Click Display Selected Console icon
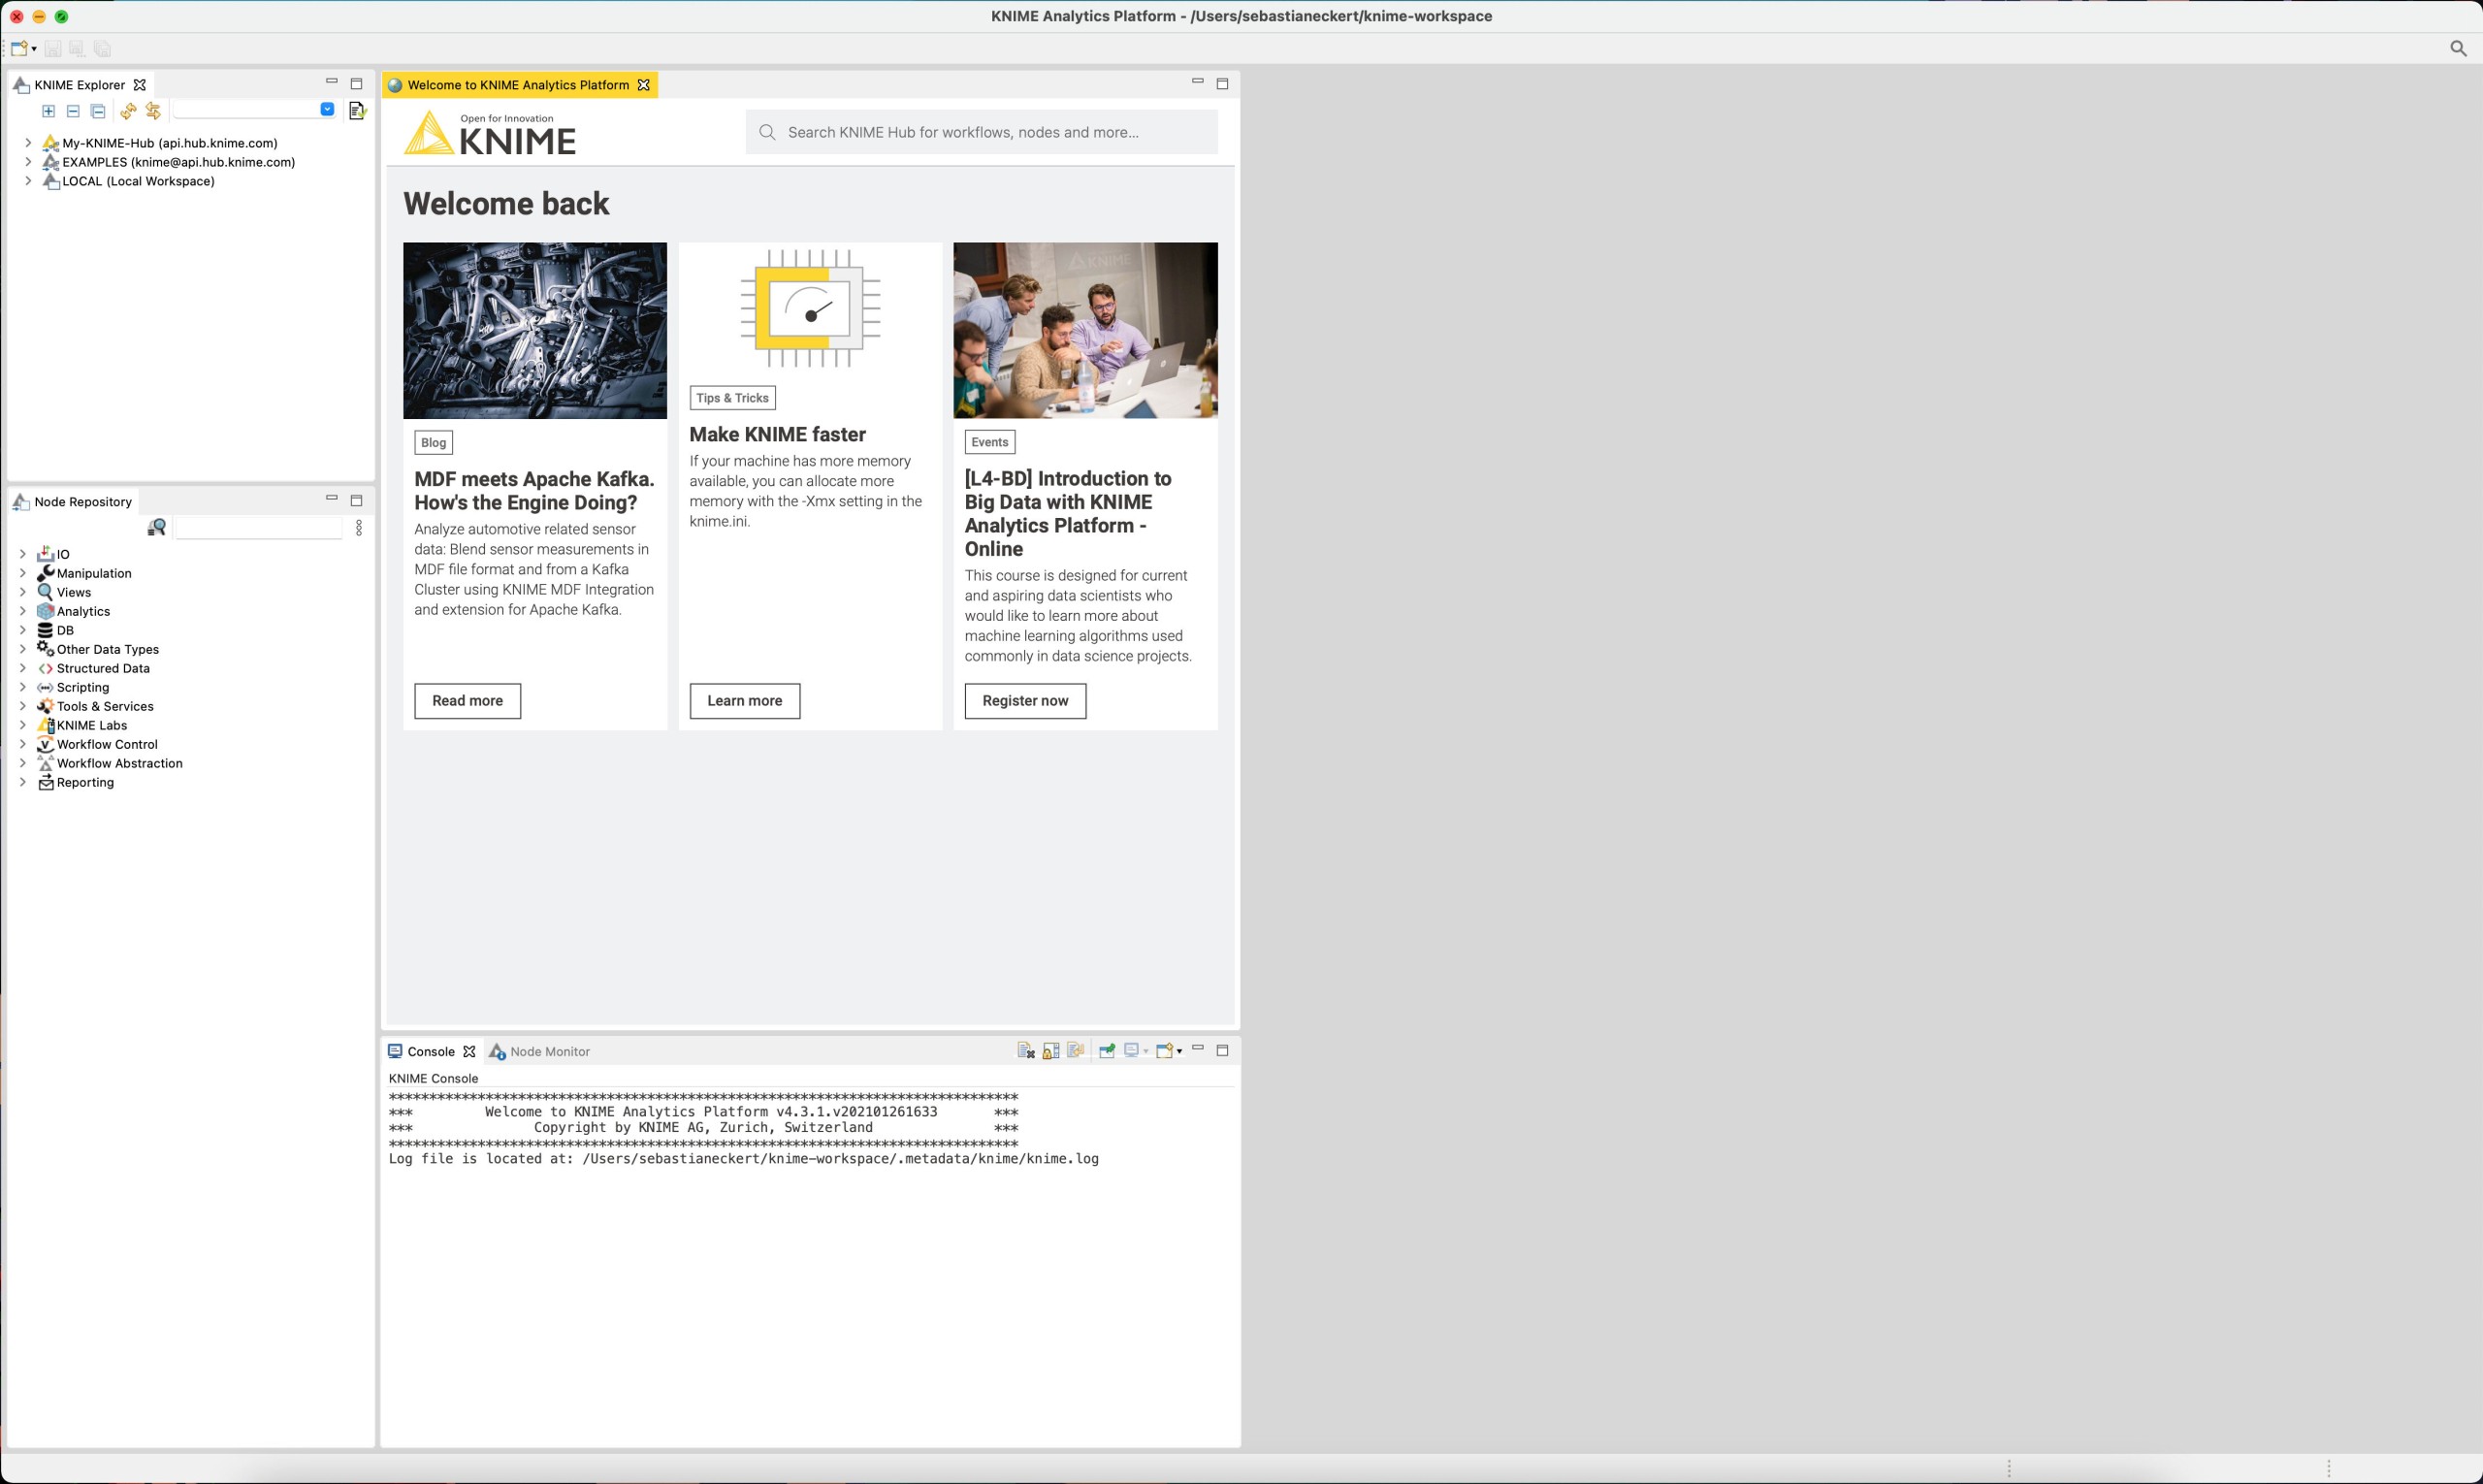This screenshot has height=1484, width=2483. point(1131,1051)
